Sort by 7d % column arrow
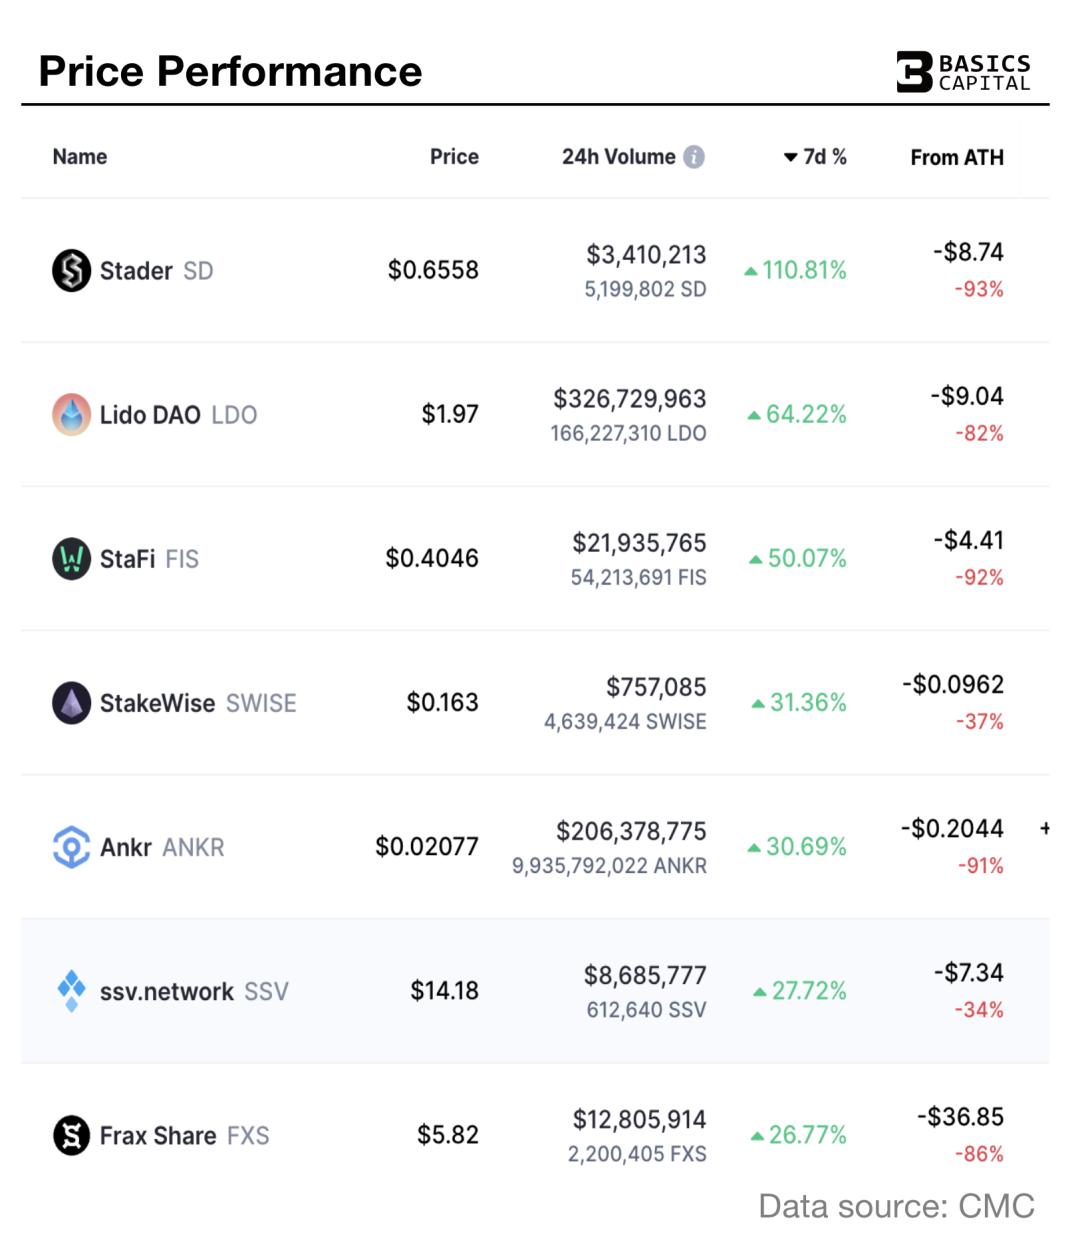 [x=791, y=157]
